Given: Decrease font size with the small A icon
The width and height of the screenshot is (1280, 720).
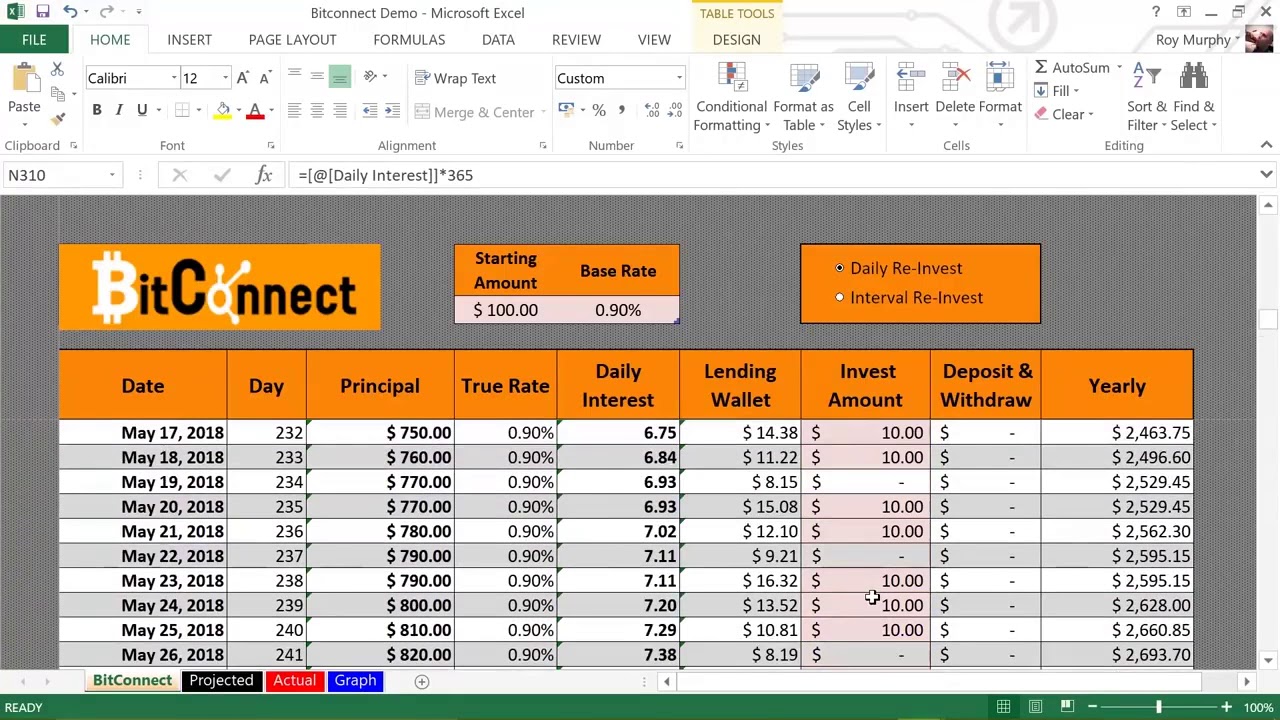Looking at the screenshot, I should tap(265, 78).
